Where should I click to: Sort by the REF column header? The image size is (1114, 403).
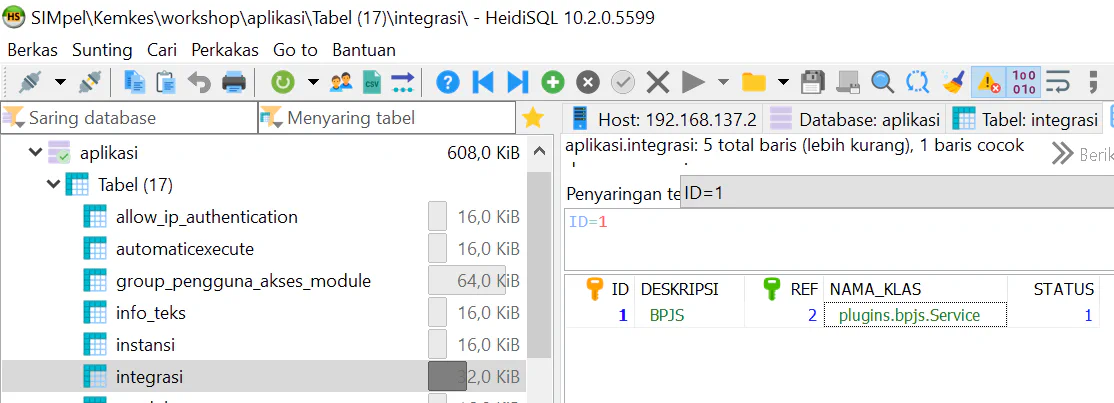click(784, 289)
